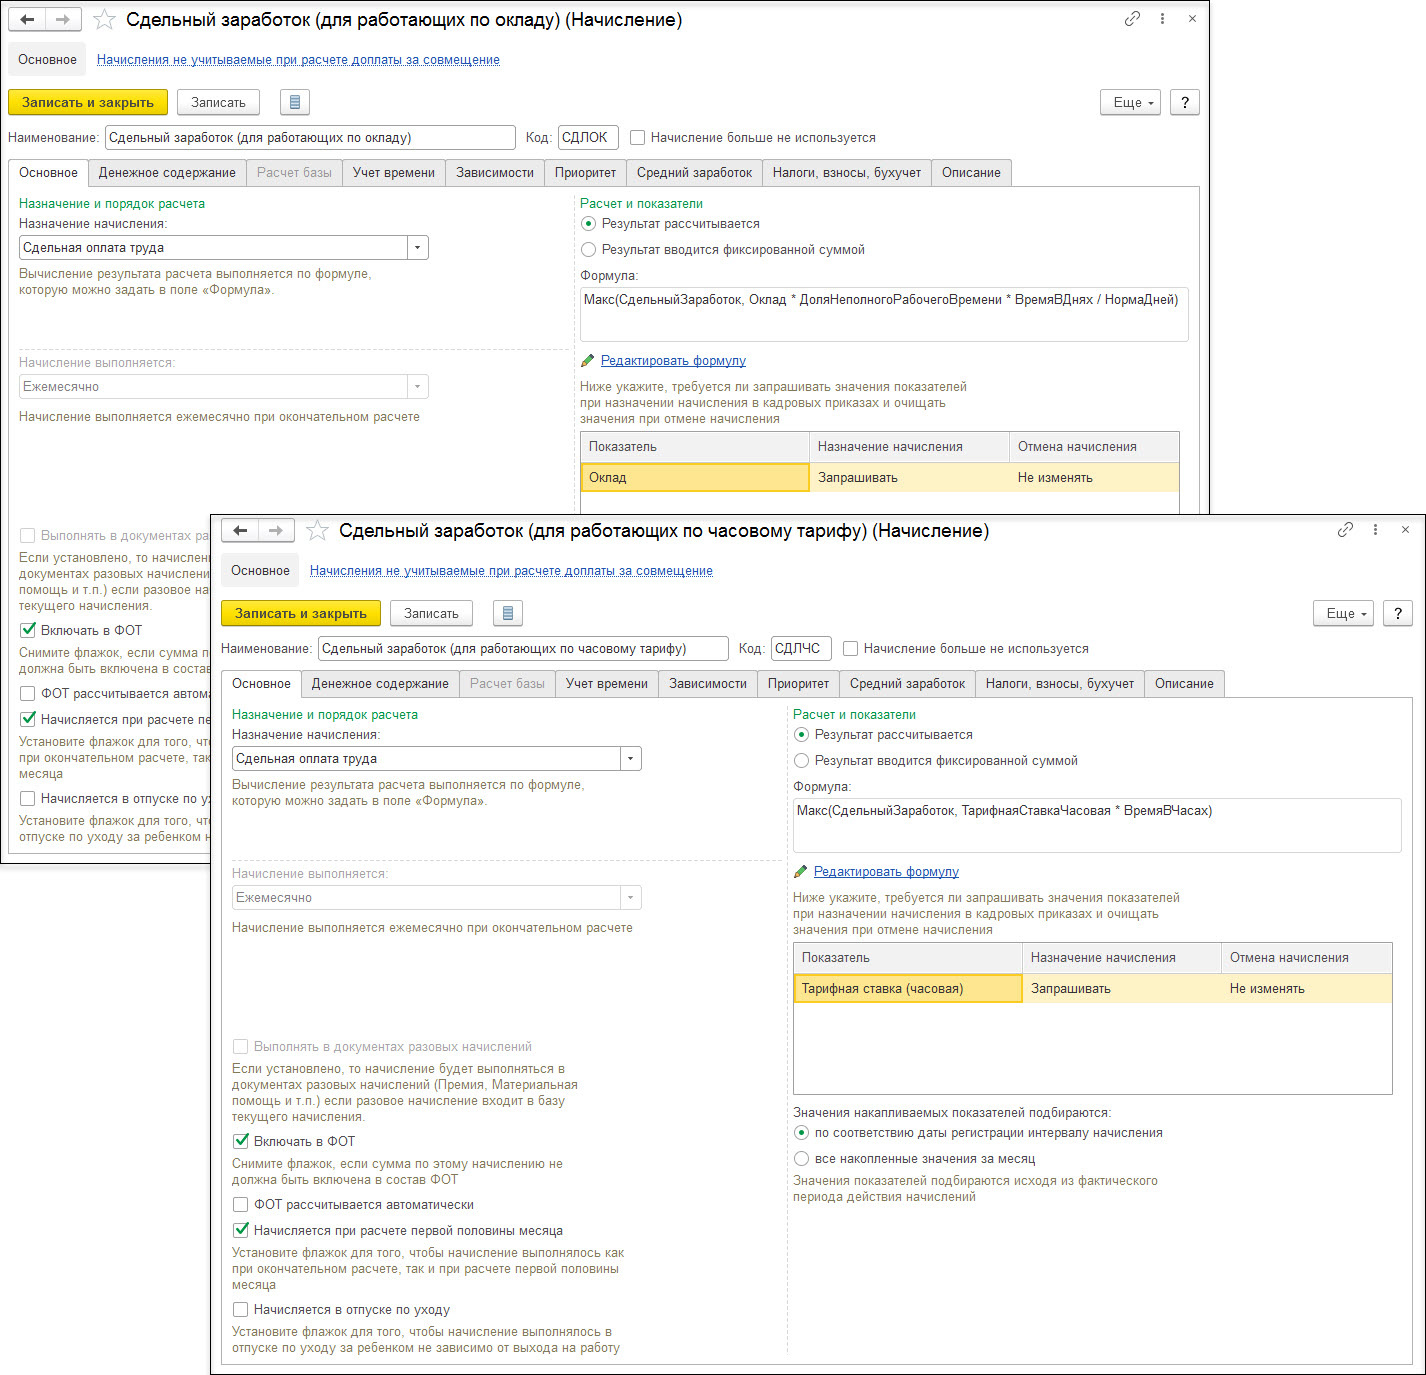Toggle 'Начисление больше не используется' in salary window
The height and width of the screenshot is (1375, 1426).
638,138
